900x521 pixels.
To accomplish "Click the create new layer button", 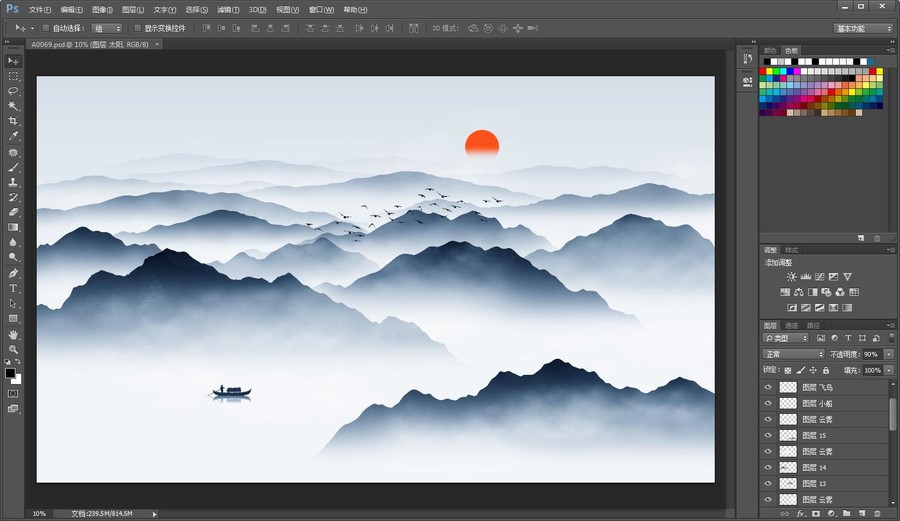I will [x=862, y=514].
